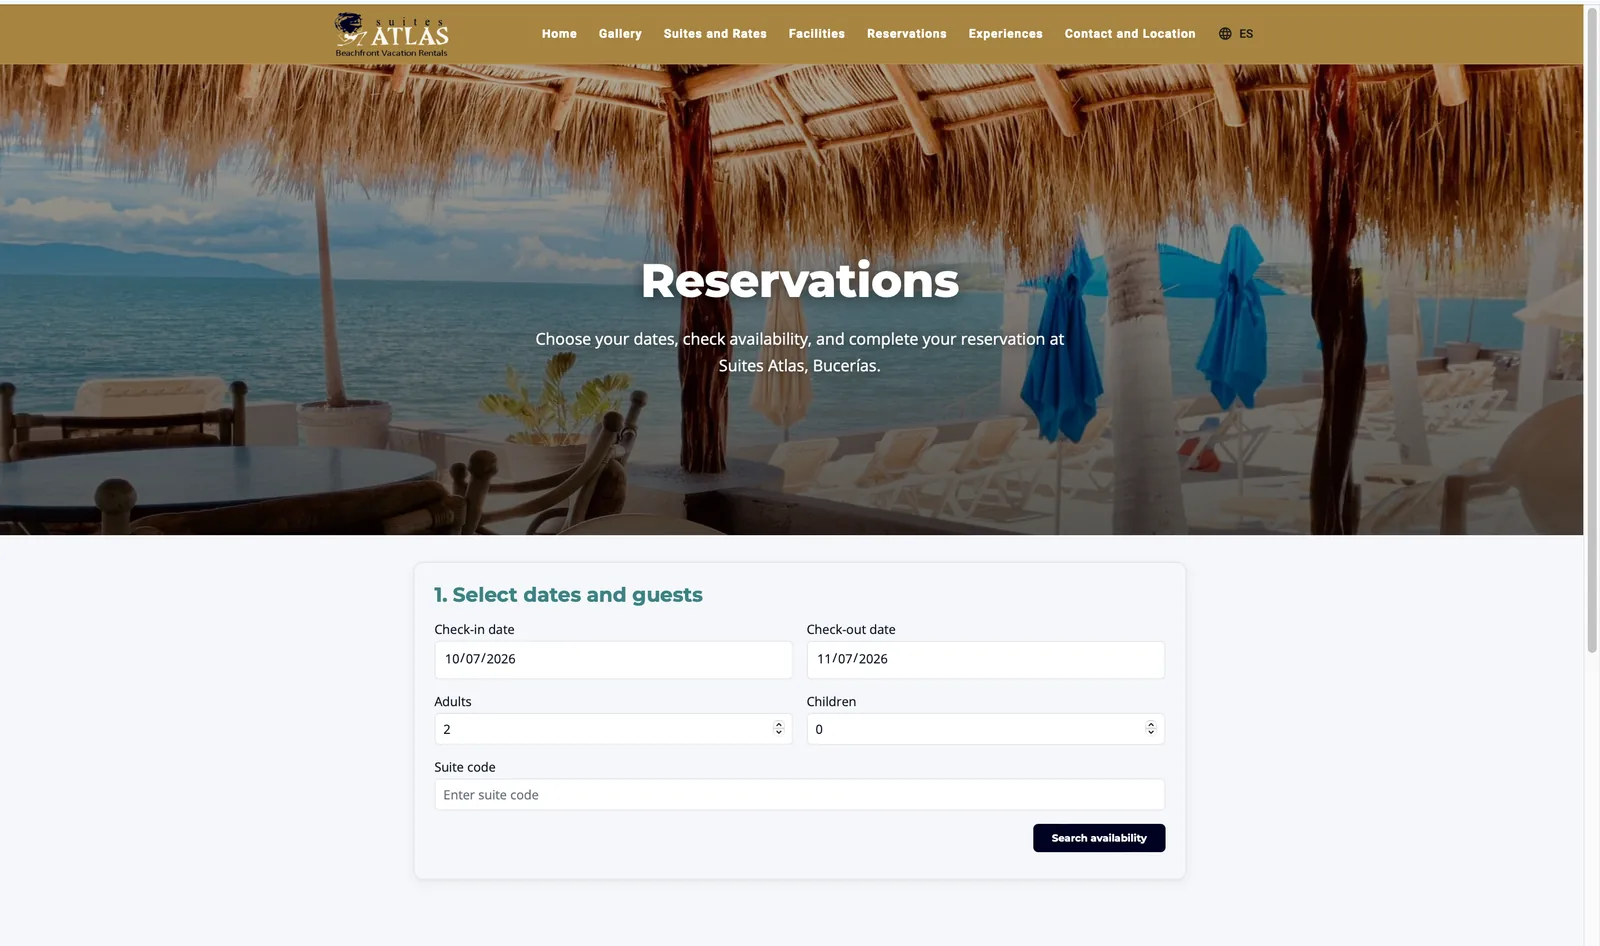Adjust children count using stepper arrows

coord(1151,729)
